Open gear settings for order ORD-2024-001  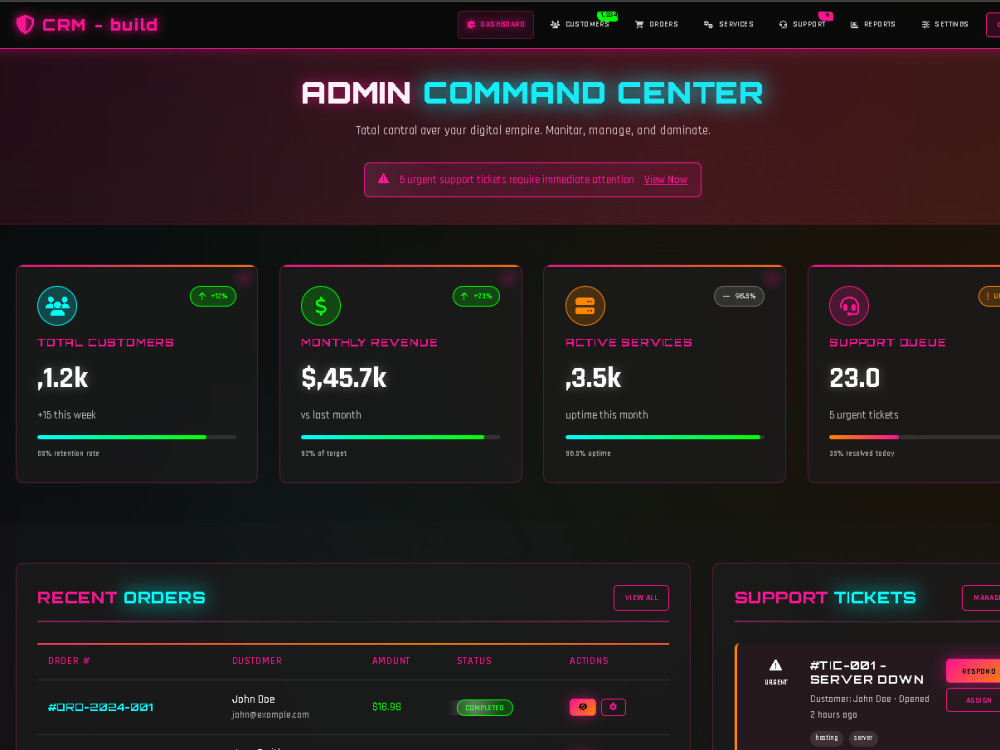pyautogui.click(x=614, y=707)
